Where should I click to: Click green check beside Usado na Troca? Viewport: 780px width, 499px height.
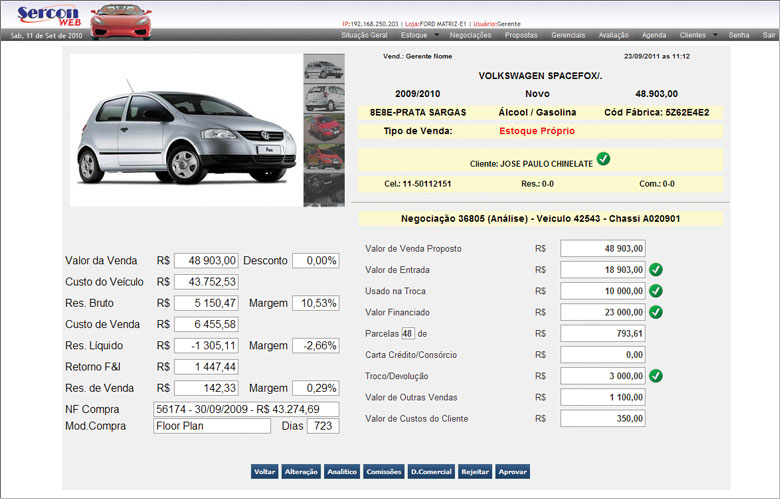point(656,291)
